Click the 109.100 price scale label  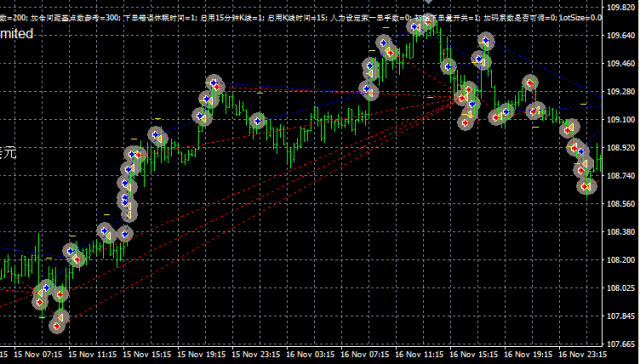tap(620, 120)
